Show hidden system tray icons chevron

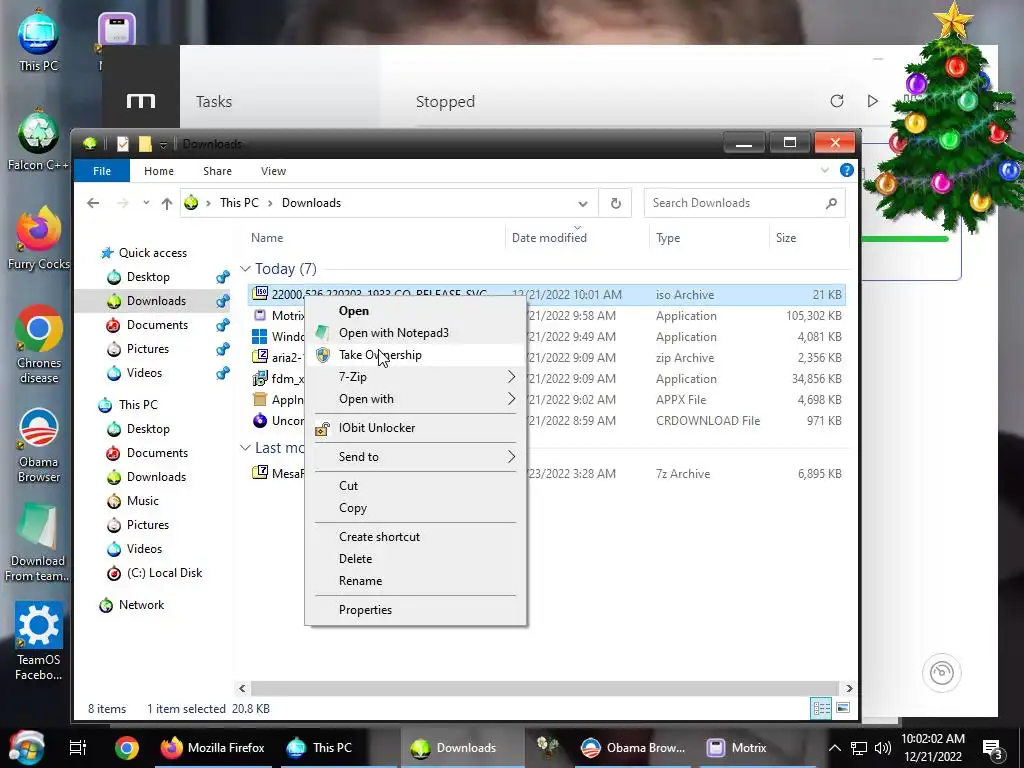[835, 748]
